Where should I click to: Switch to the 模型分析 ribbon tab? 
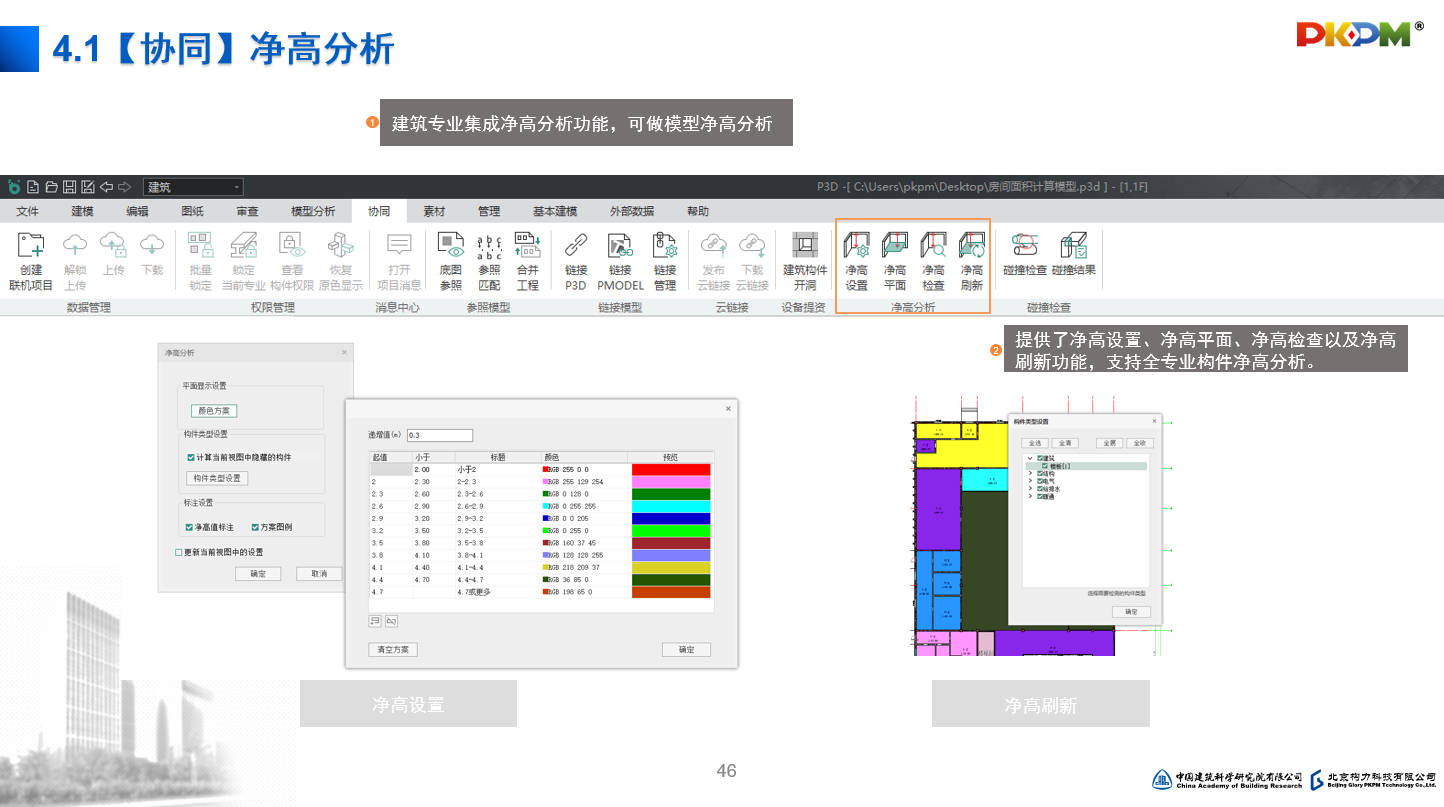click(x=313, y=211)
